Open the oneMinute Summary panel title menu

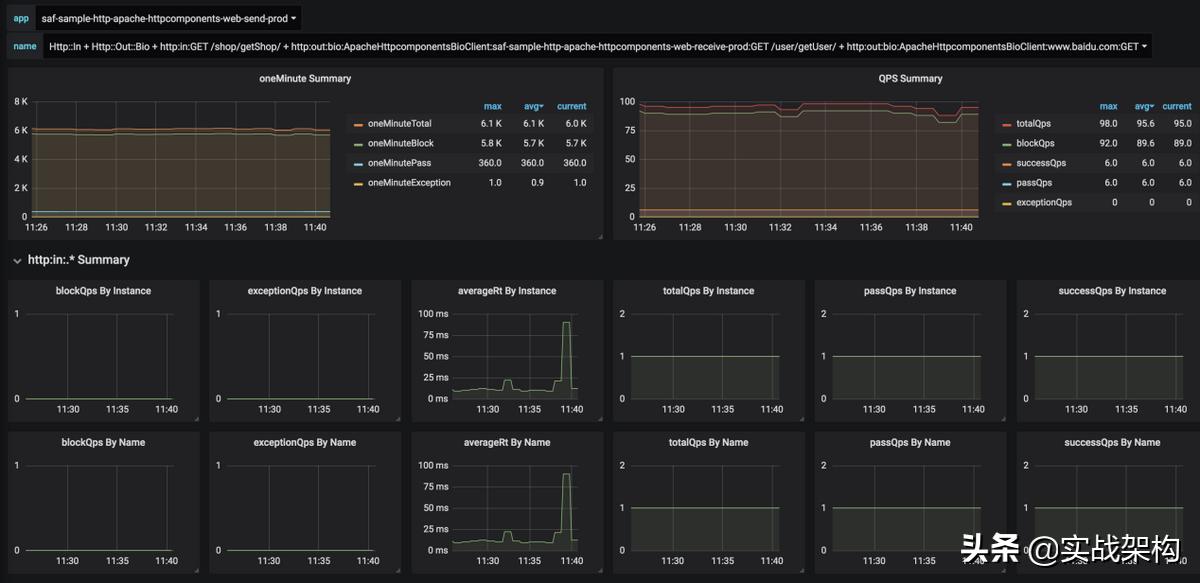click(305, 78)
